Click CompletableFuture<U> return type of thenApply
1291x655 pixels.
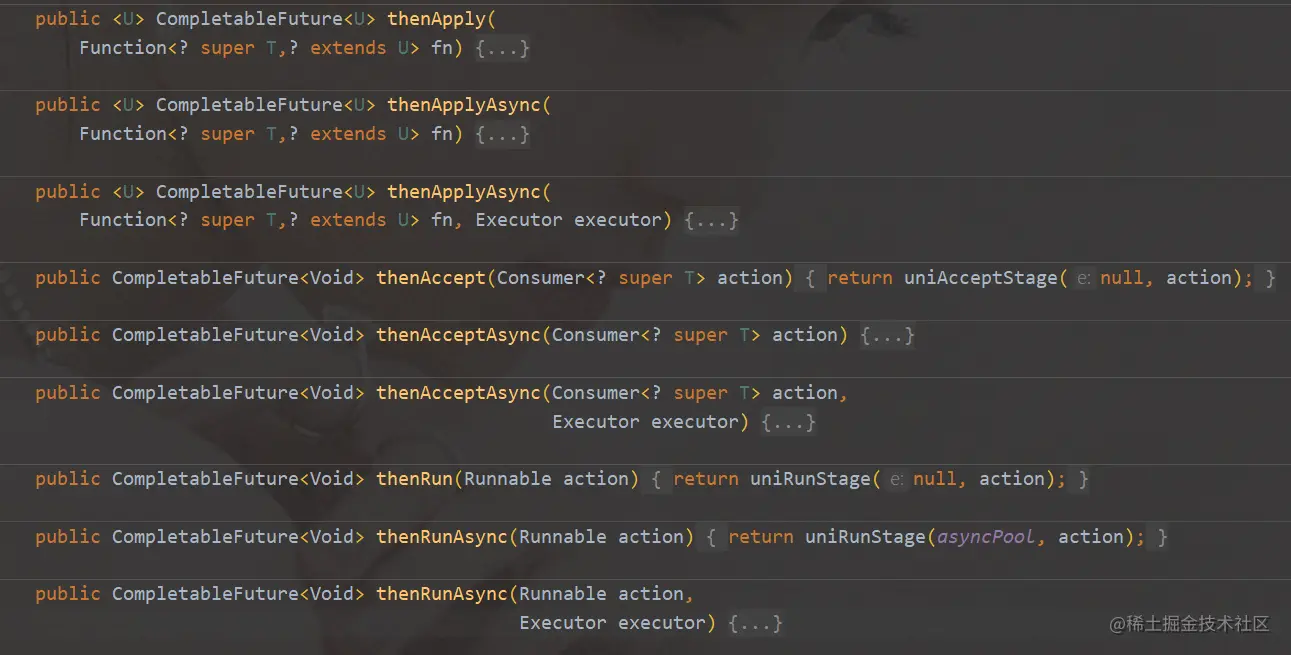point(266,19)
